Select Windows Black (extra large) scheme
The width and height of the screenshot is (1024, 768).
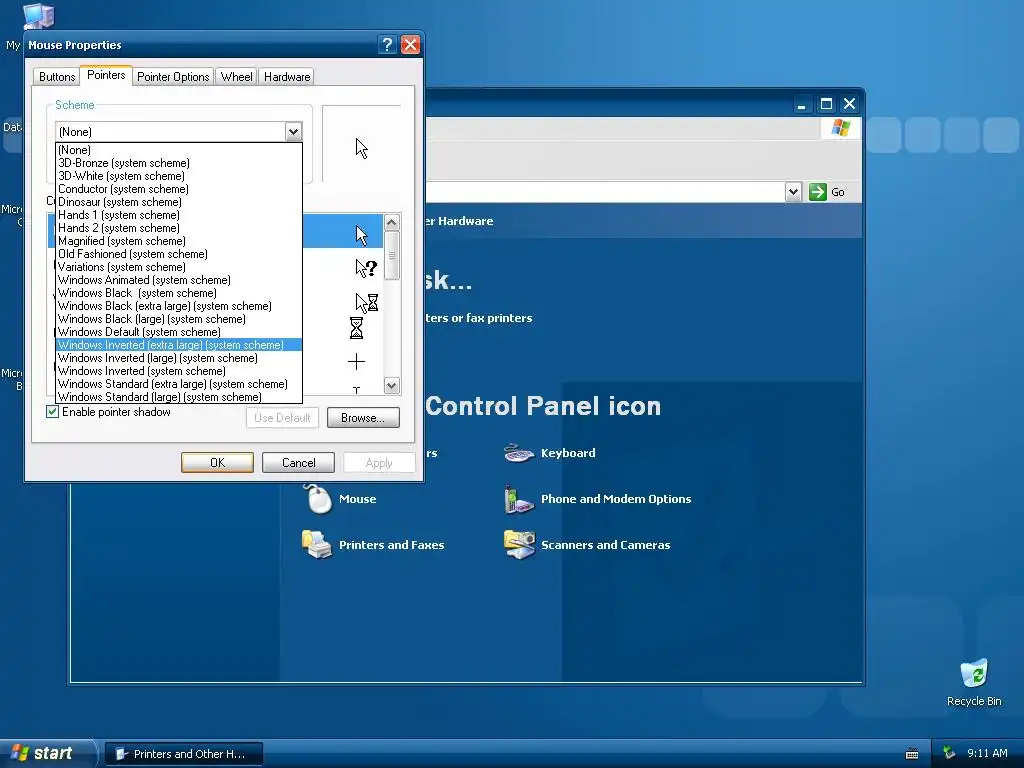179,306
